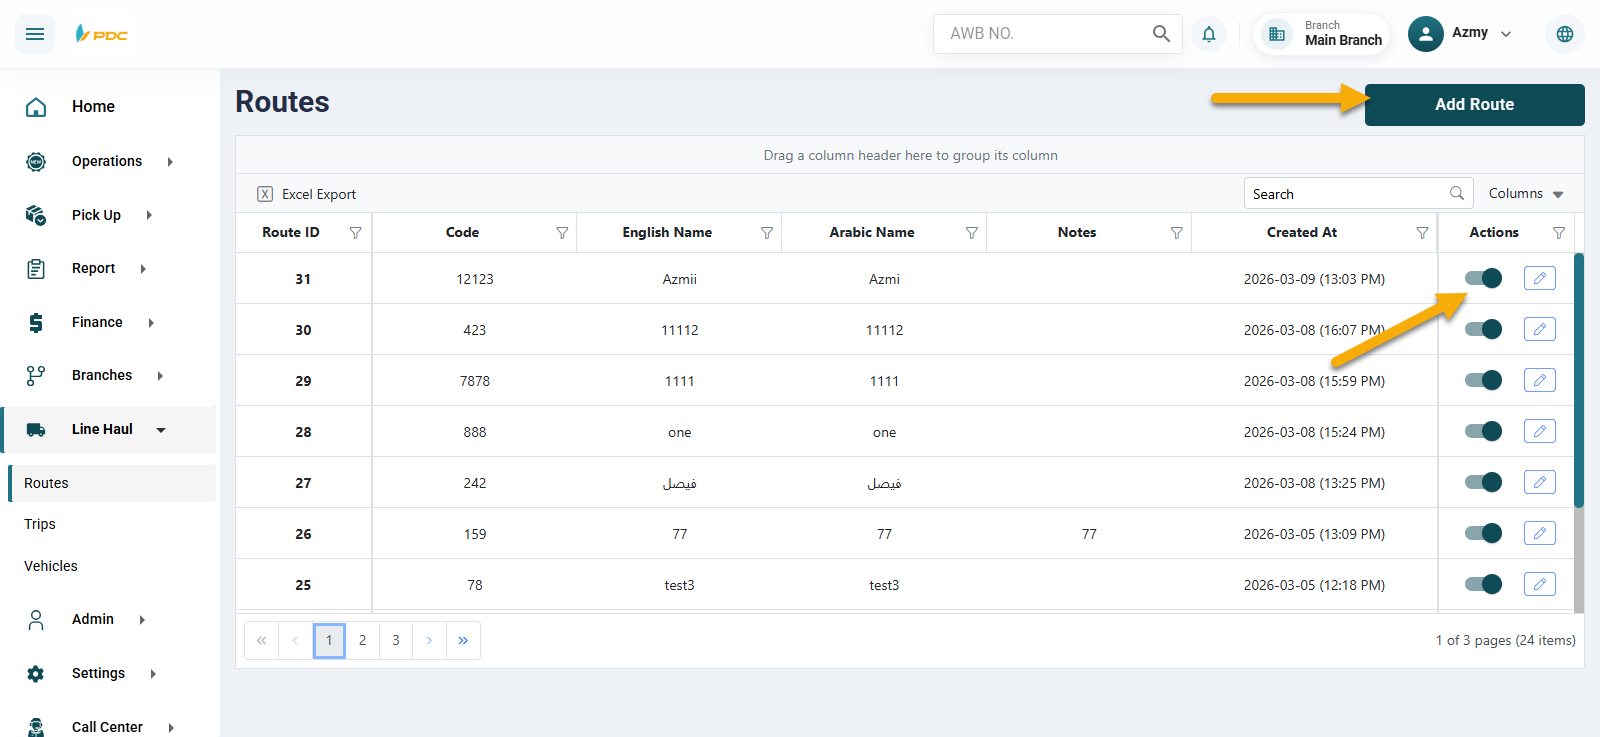Toggle active switch for route 28
This screenshot has height=737, width=1600.
point(1483,431)
